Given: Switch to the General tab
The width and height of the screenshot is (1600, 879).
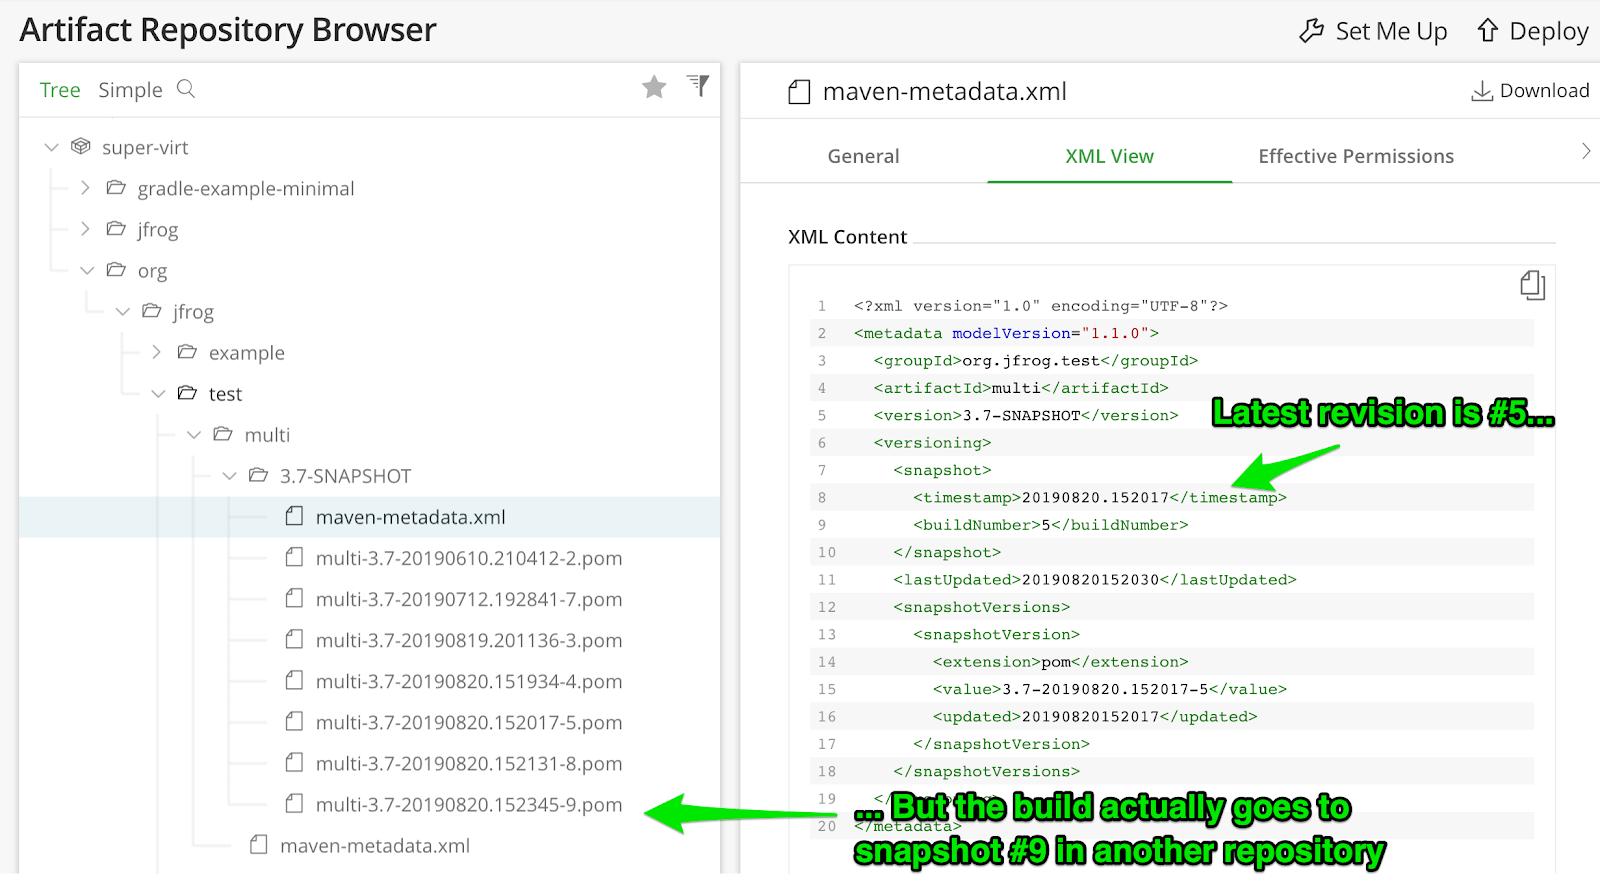Looking at the screenshot, I should pyautogui.click(x=863, y=156).
